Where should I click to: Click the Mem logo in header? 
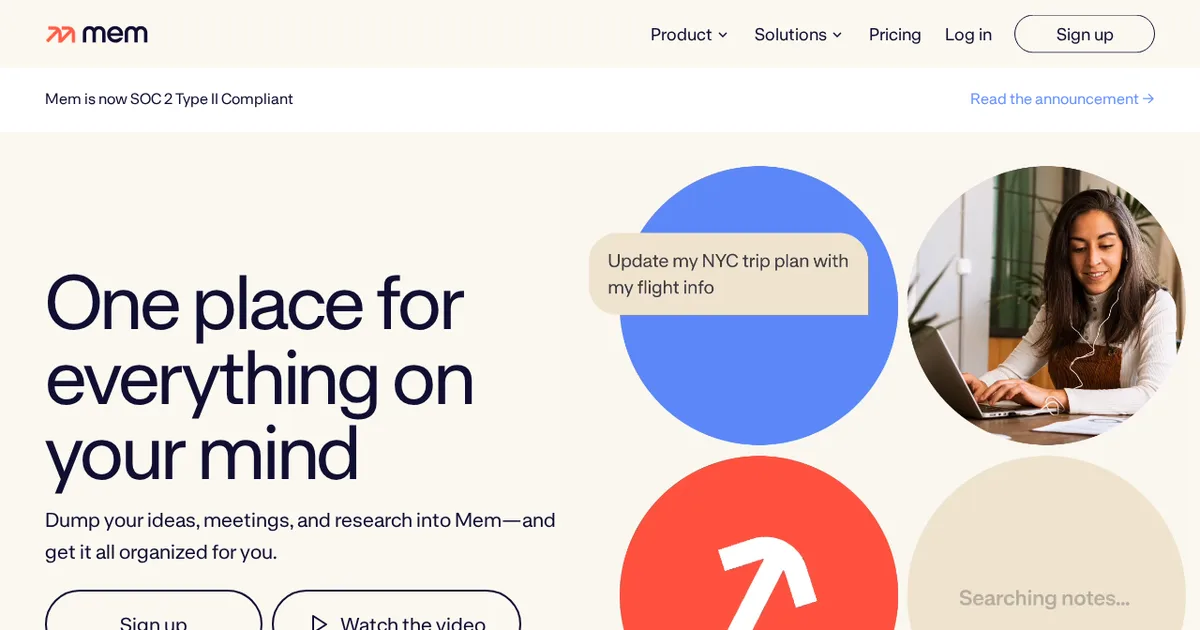point(97,34)
